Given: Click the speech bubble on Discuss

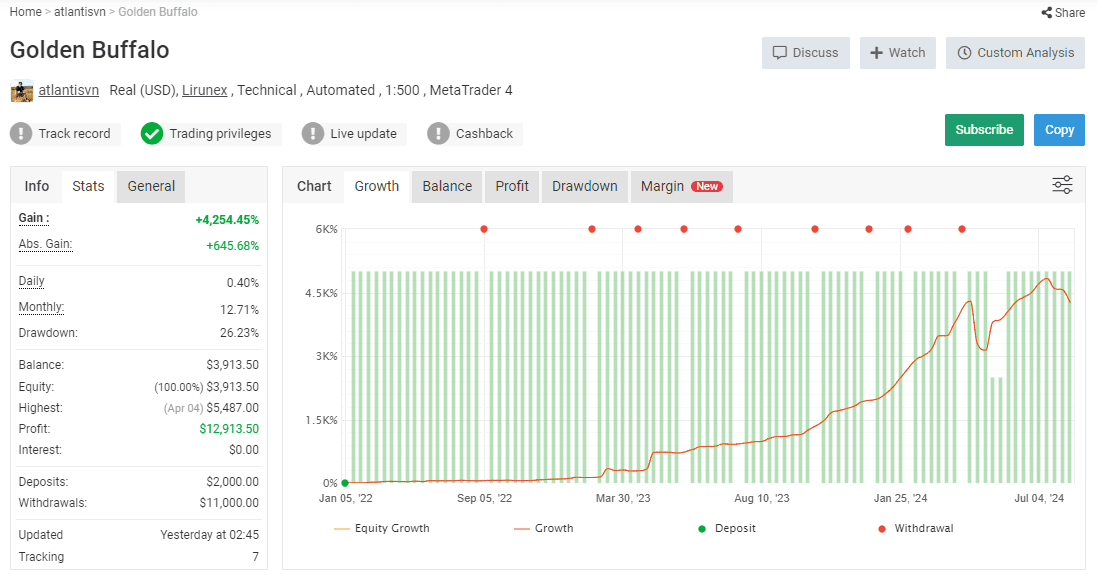Looking at the screenshot, I should coord(779,52).
